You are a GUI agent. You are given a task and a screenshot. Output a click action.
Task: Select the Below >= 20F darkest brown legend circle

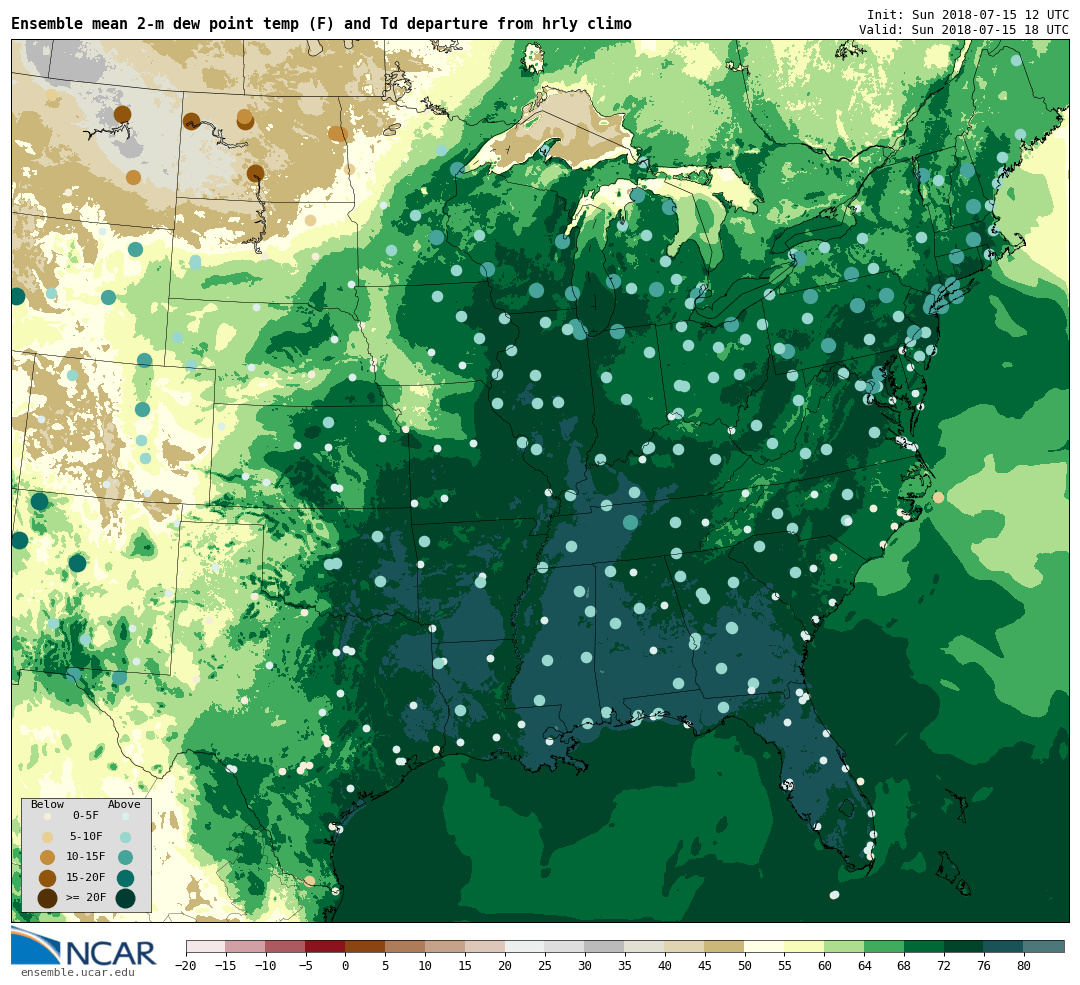coord(48,898)
